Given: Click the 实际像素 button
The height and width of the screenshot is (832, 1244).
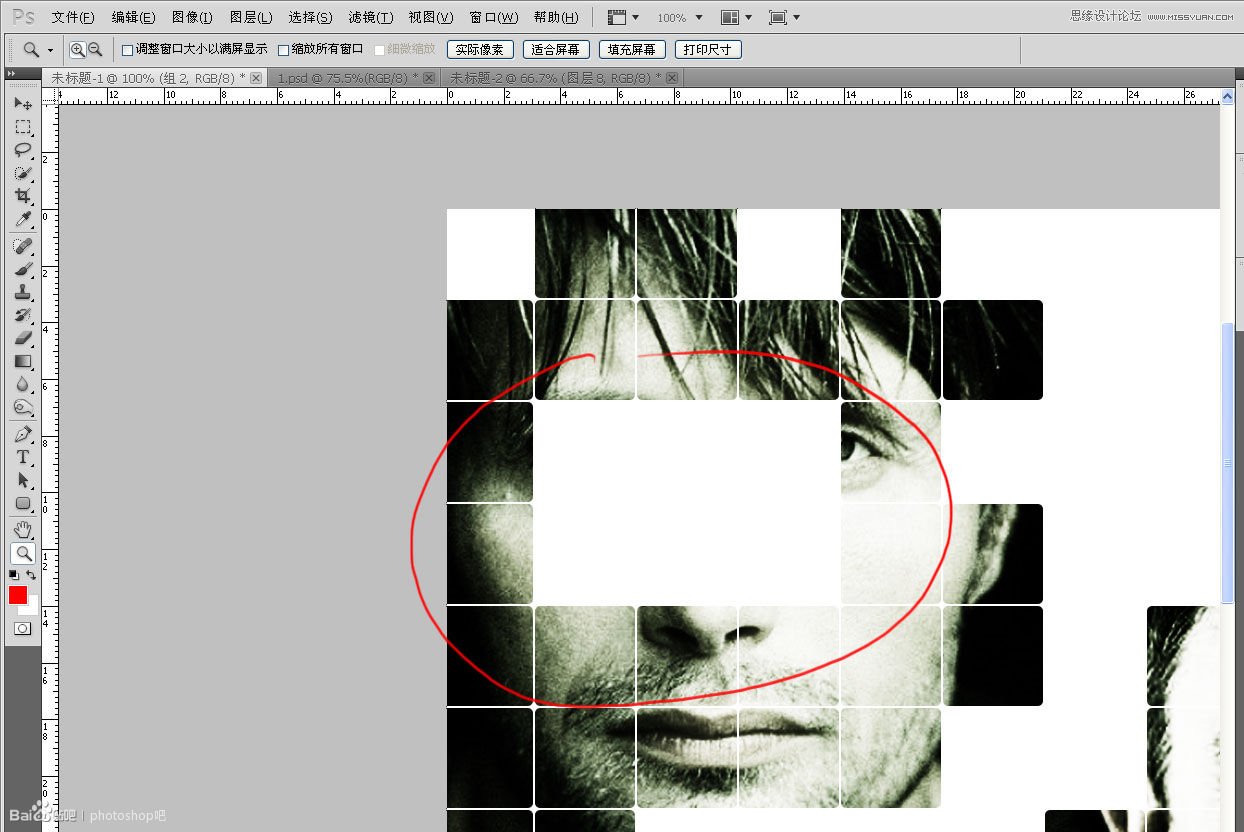Looking at the screenshot, I should coord(481,50).
